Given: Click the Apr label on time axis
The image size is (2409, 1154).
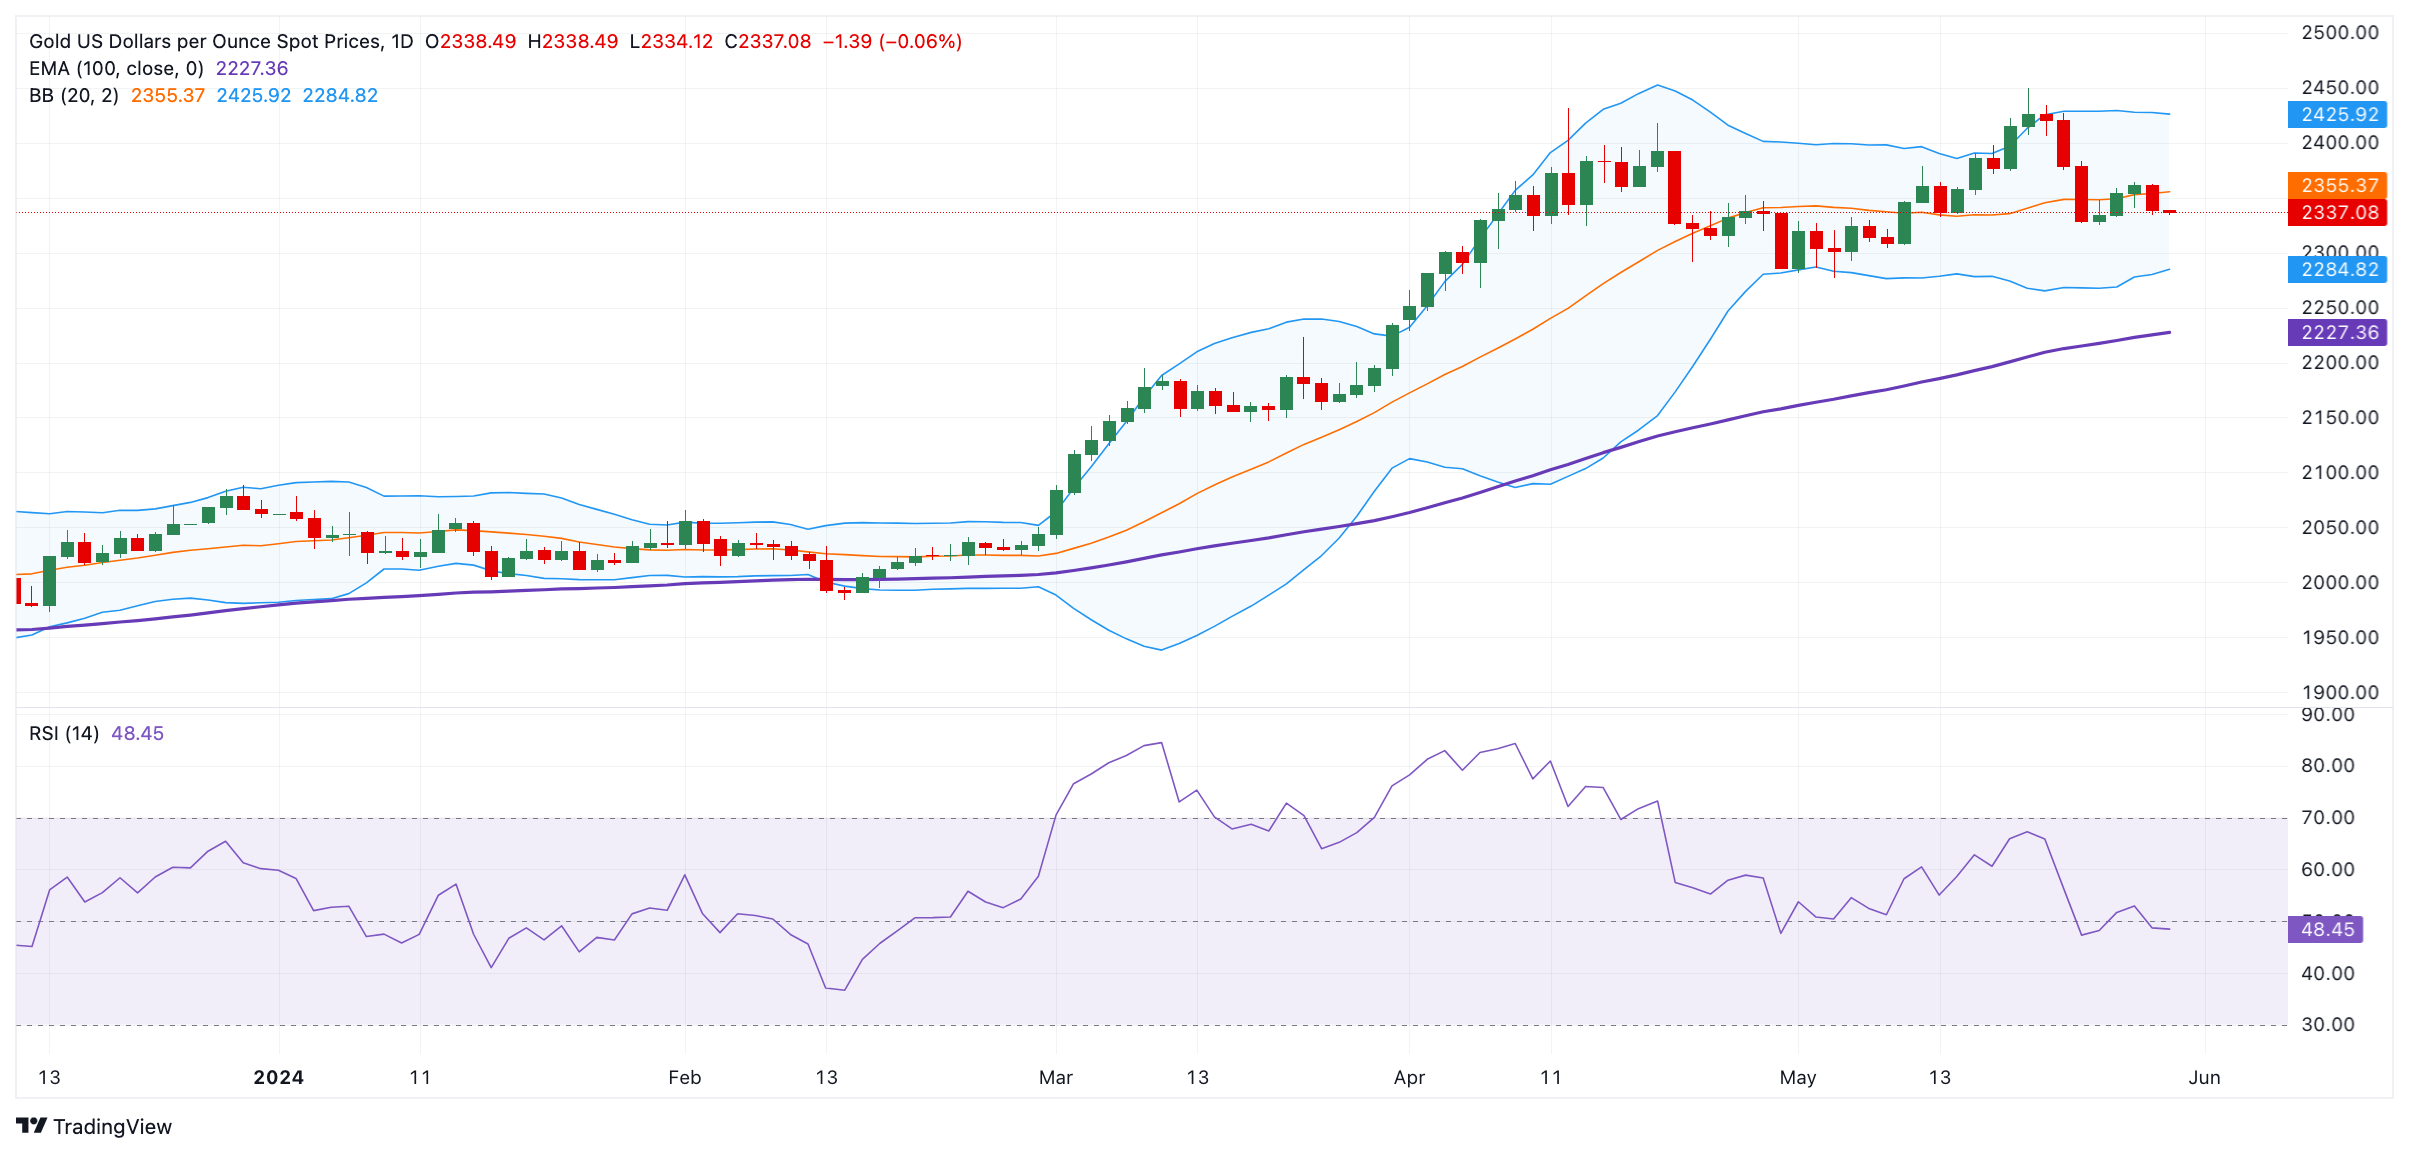Looking at the screenshot, I should (1409, 1077).
